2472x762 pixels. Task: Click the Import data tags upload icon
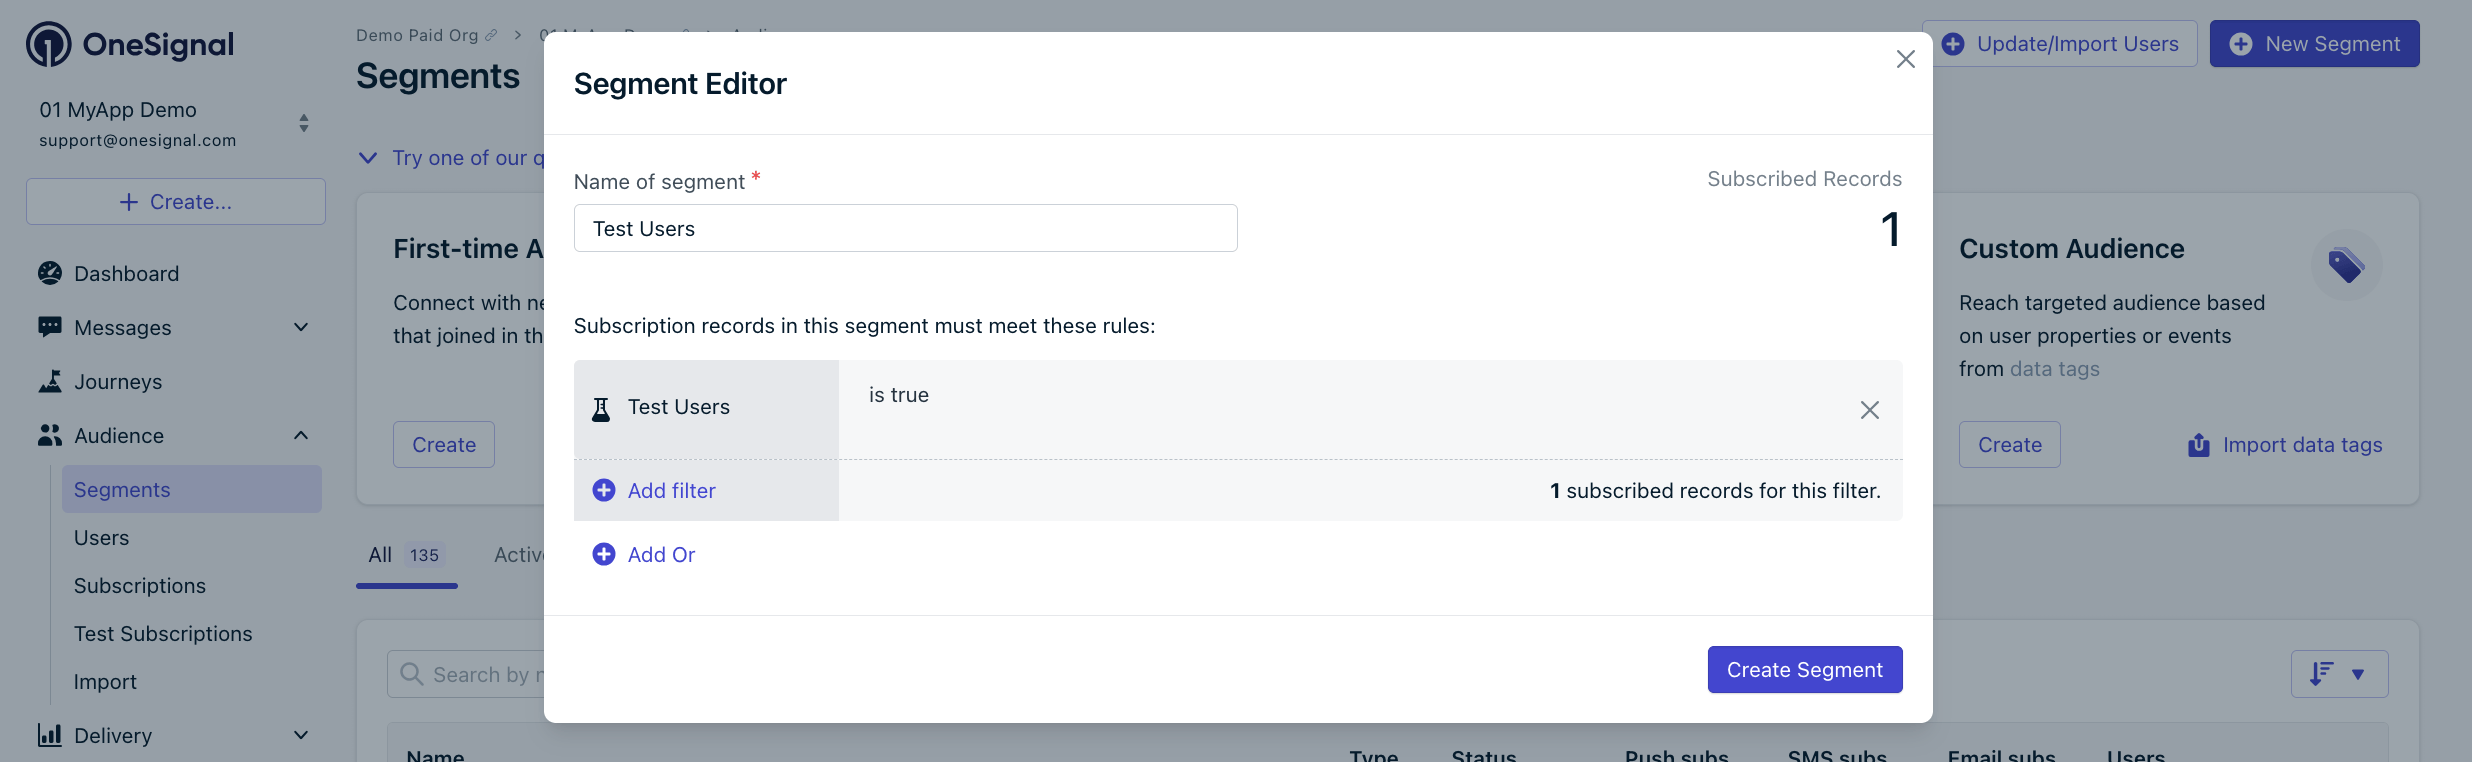[x=2199, y=445]
